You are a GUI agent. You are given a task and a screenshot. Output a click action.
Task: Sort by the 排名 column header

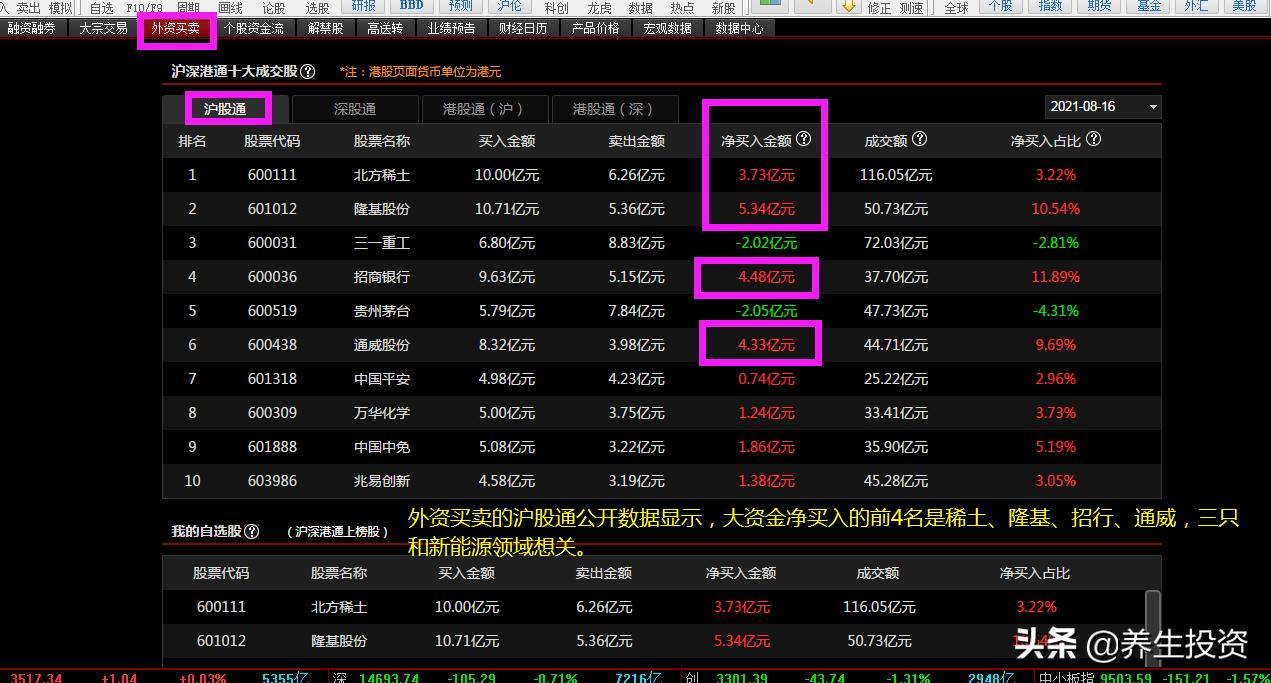coord(192,141)
